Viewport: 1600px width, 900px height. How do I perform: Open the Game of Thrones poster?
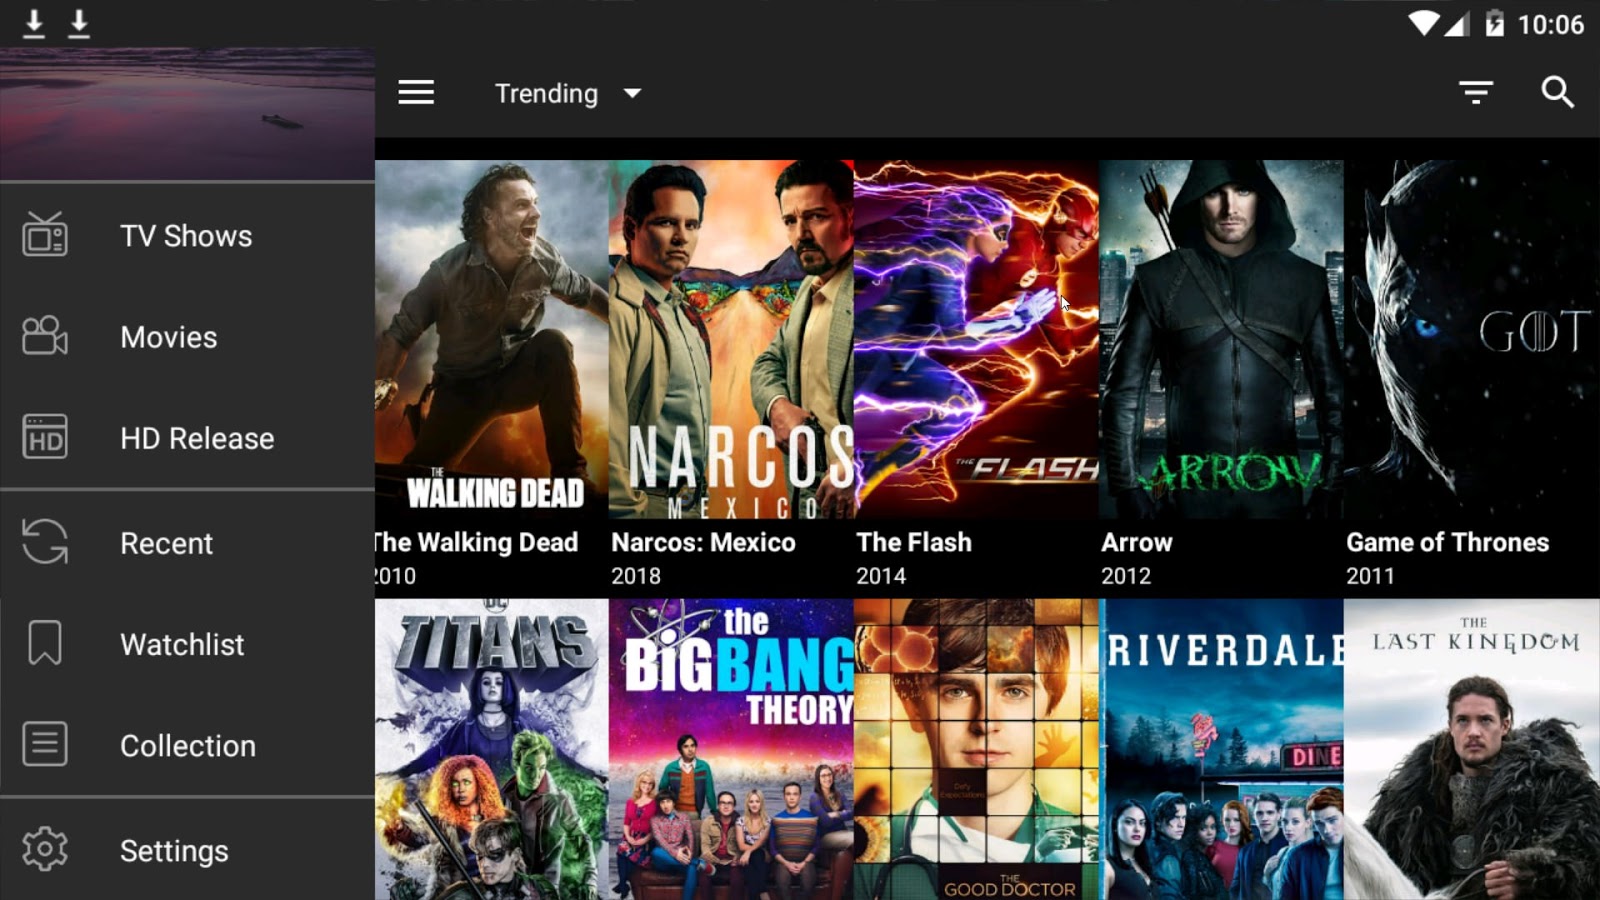(x=1472, y=339)
